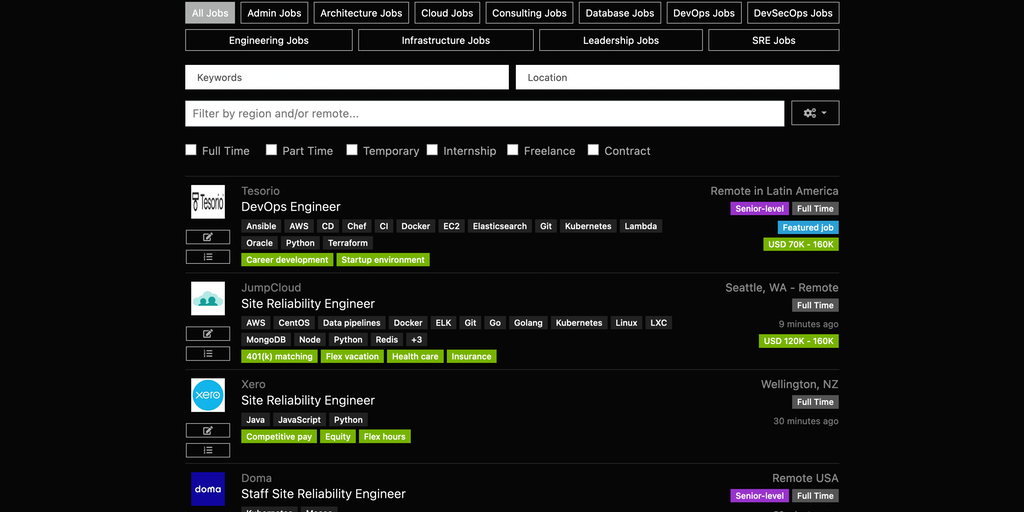Click the list icon under Xero logo
1024x512 pixels.
(x=208, y=450)
